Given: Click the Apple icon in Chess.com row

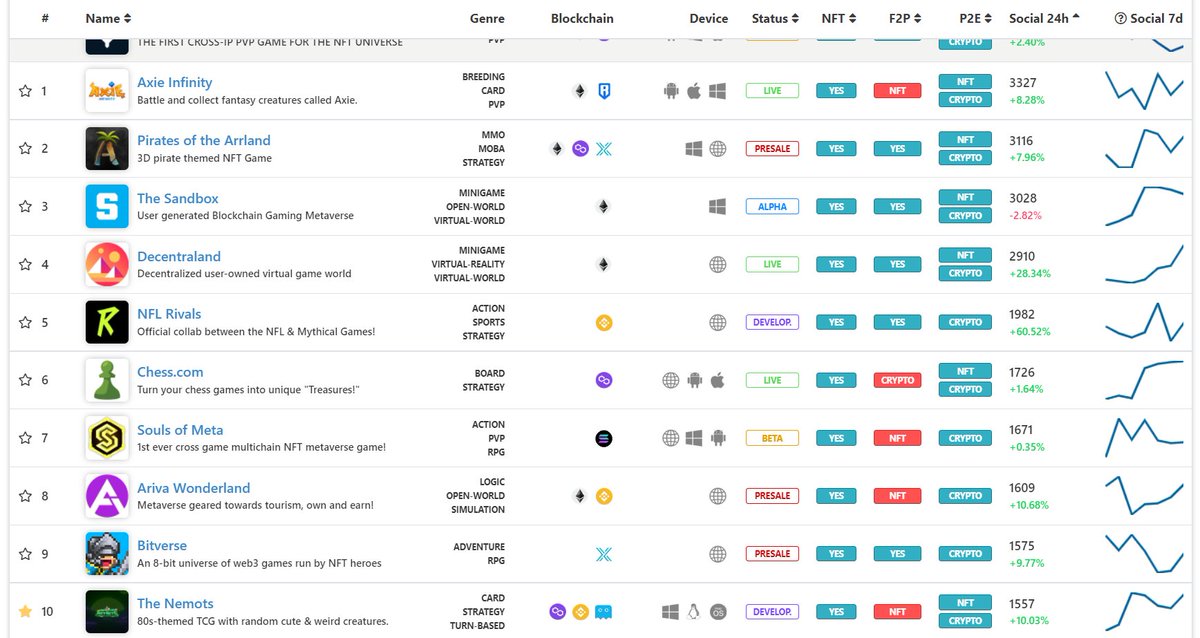Looking at the screenshot, I should tap(717, 380).
